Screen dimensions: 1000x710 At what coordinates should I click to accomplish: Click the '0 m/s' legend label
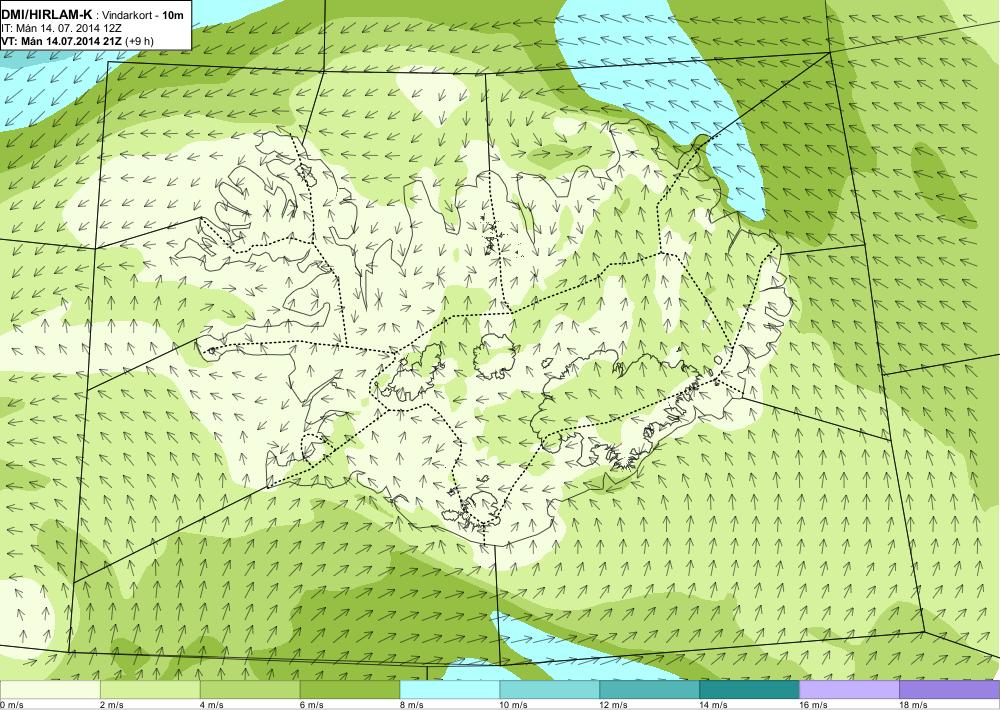click(11, 705)
